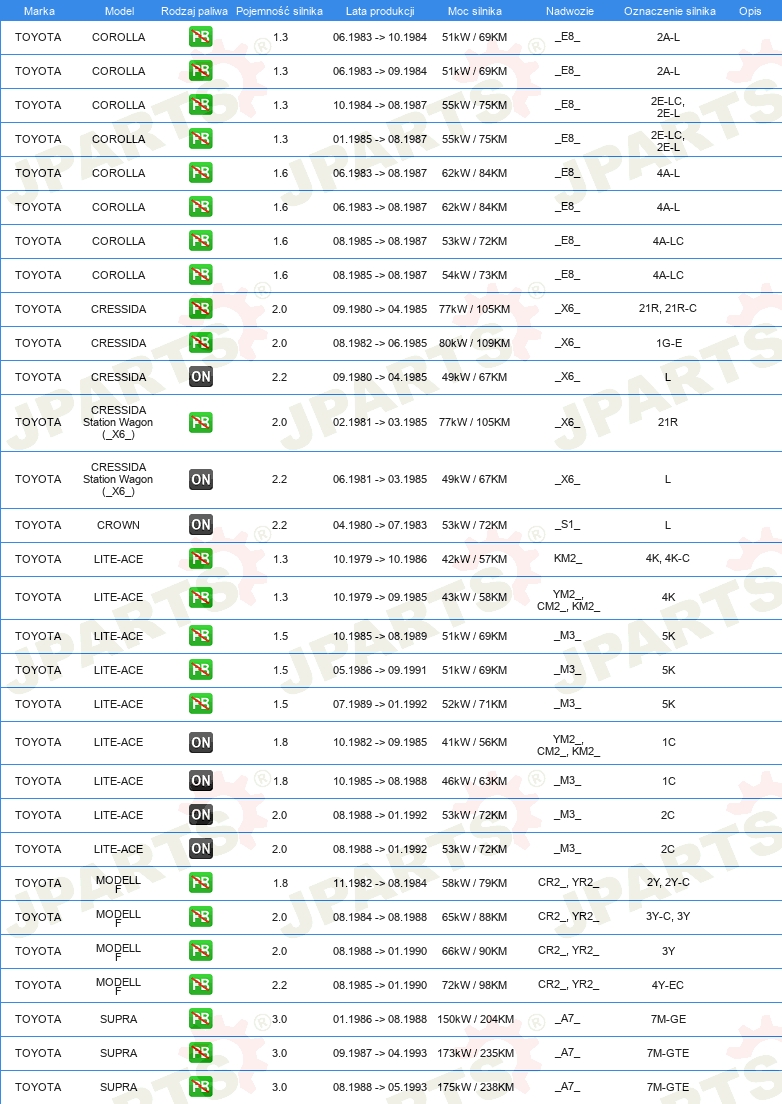Click the Lata produkcji column header
Image resolution: width=782 pixels, height=1104 pixels.
(x=380, y=11)
